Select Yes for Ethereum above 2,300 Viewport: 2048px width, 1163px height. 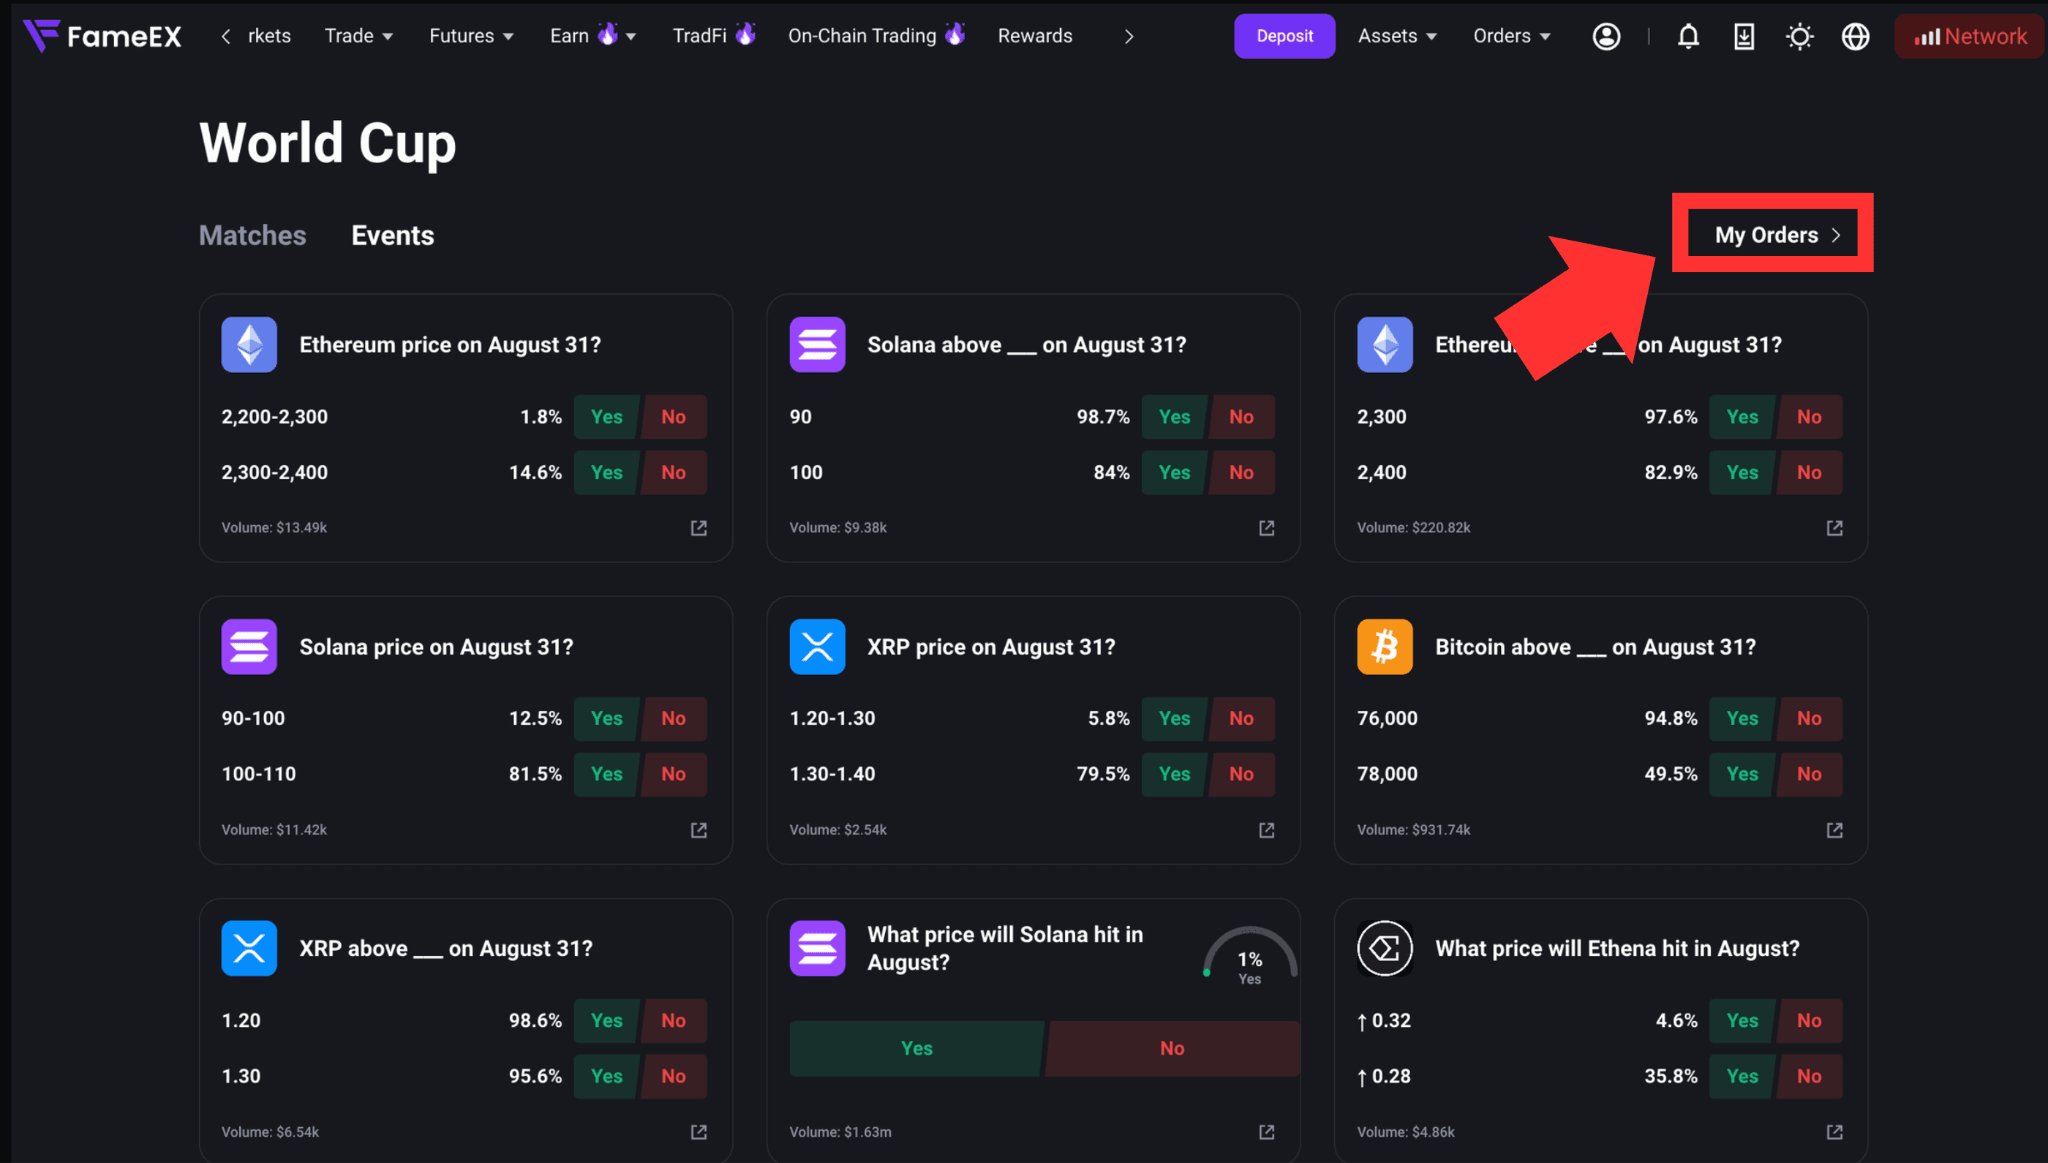1743,417
